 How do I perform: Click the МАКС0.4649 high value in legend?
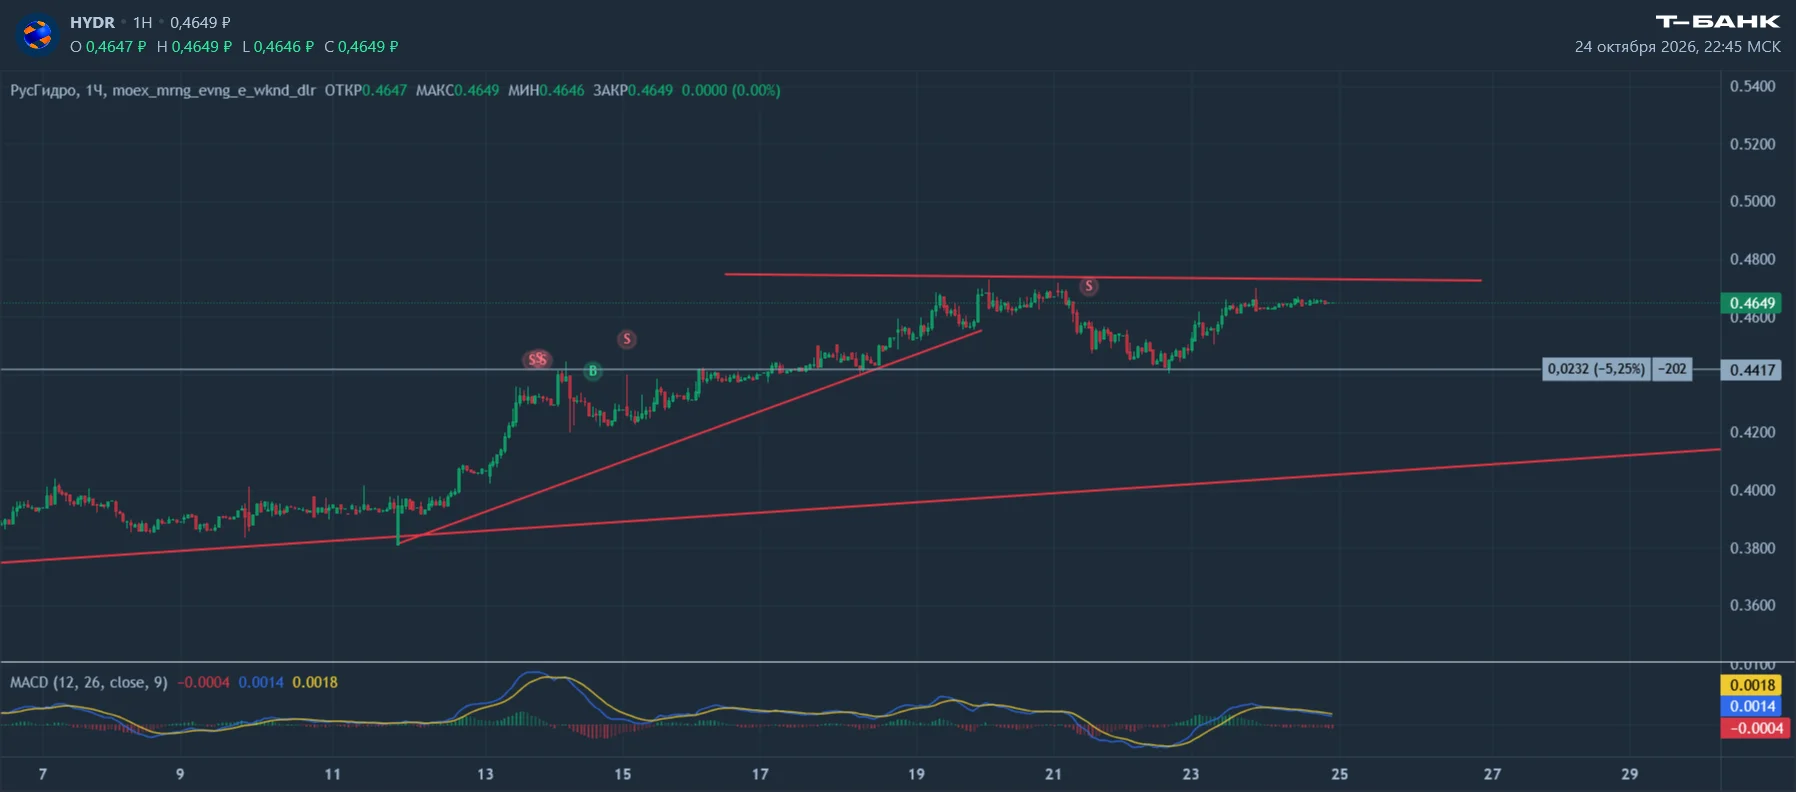pos(457,90)
